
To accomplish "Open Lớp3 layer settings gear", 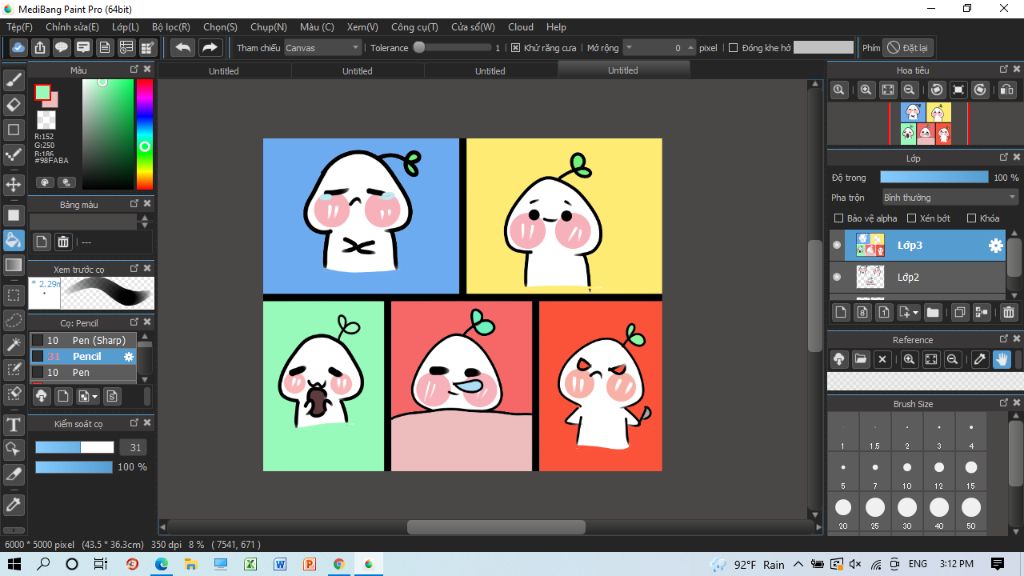I will coord(995,245).
